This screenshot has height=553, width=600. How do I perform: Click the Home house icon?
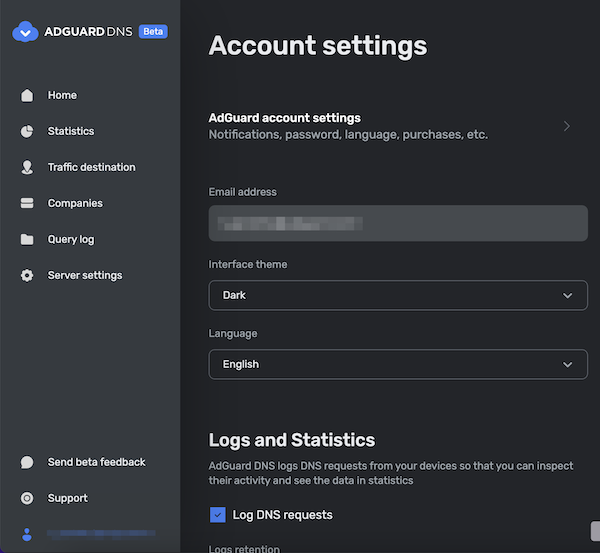pyautogui.click(x=27, y=95)
